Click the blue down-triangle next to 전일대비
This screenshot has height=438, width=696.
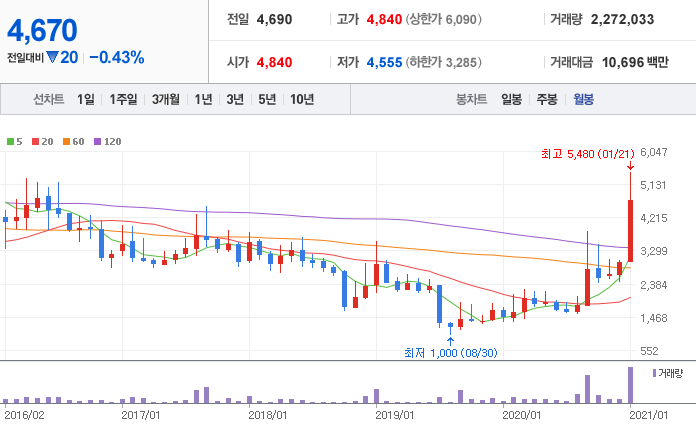(x=52, y=57)
